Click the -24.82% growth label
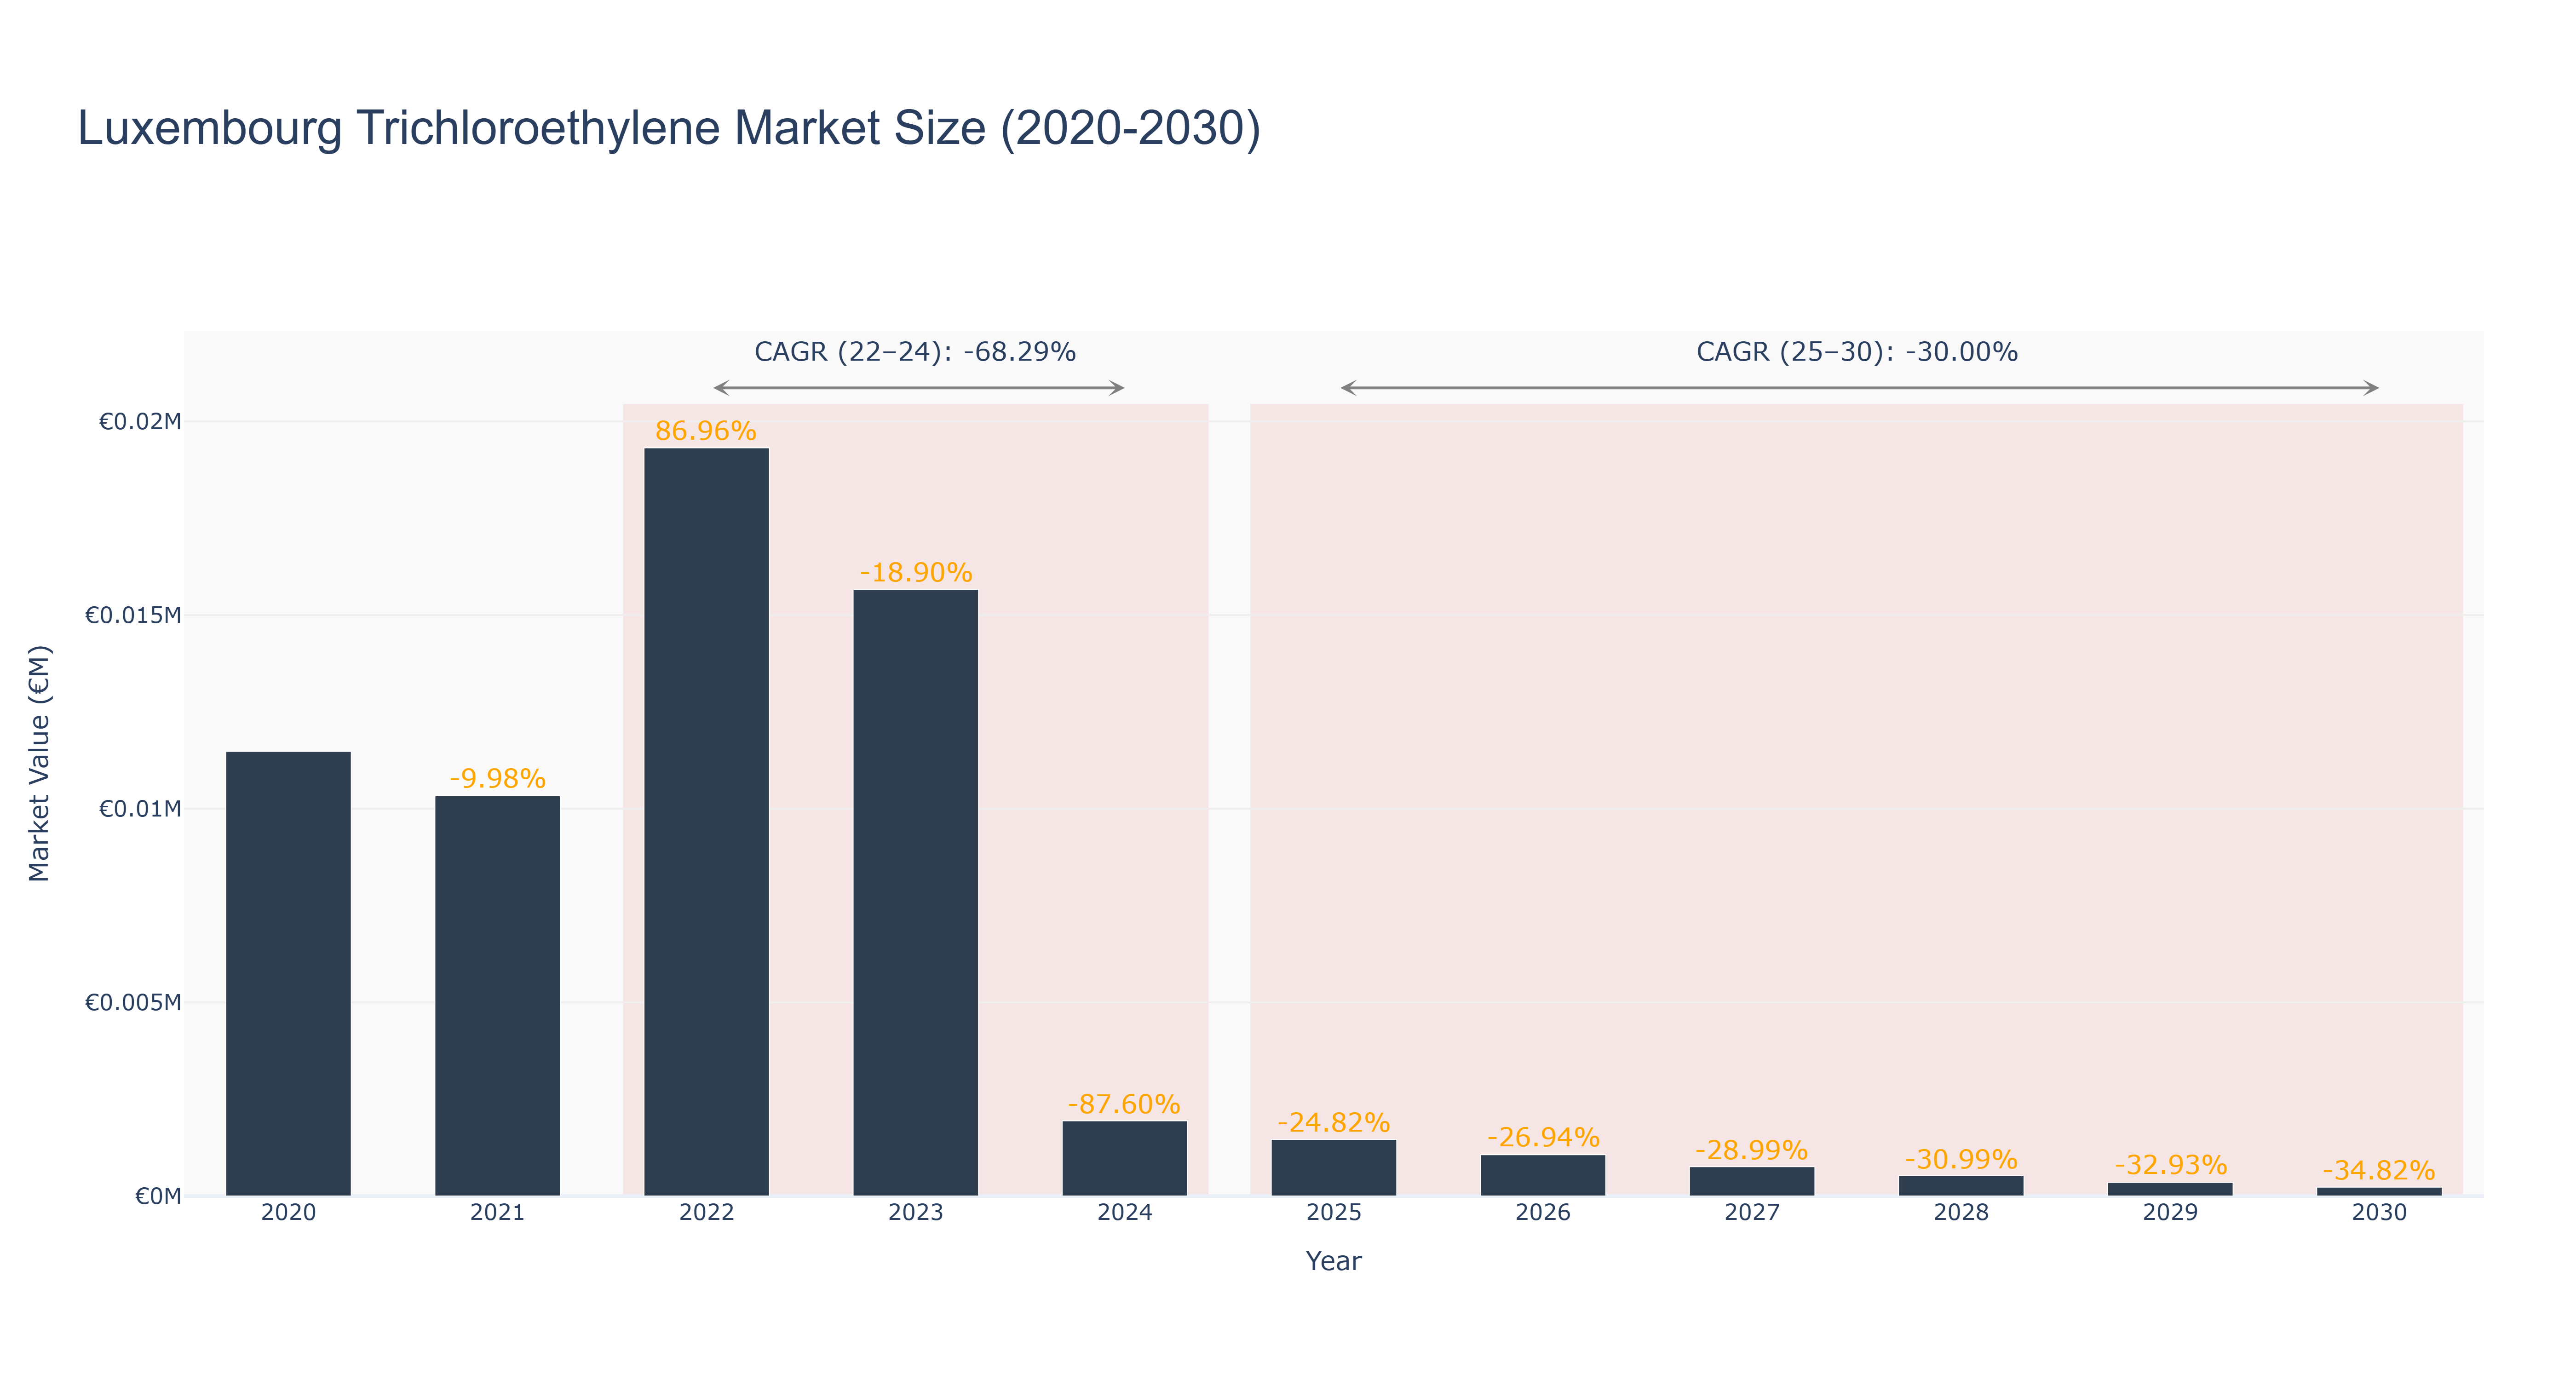This screenshot has width=2576, height=1380. click(1333, 1123)
